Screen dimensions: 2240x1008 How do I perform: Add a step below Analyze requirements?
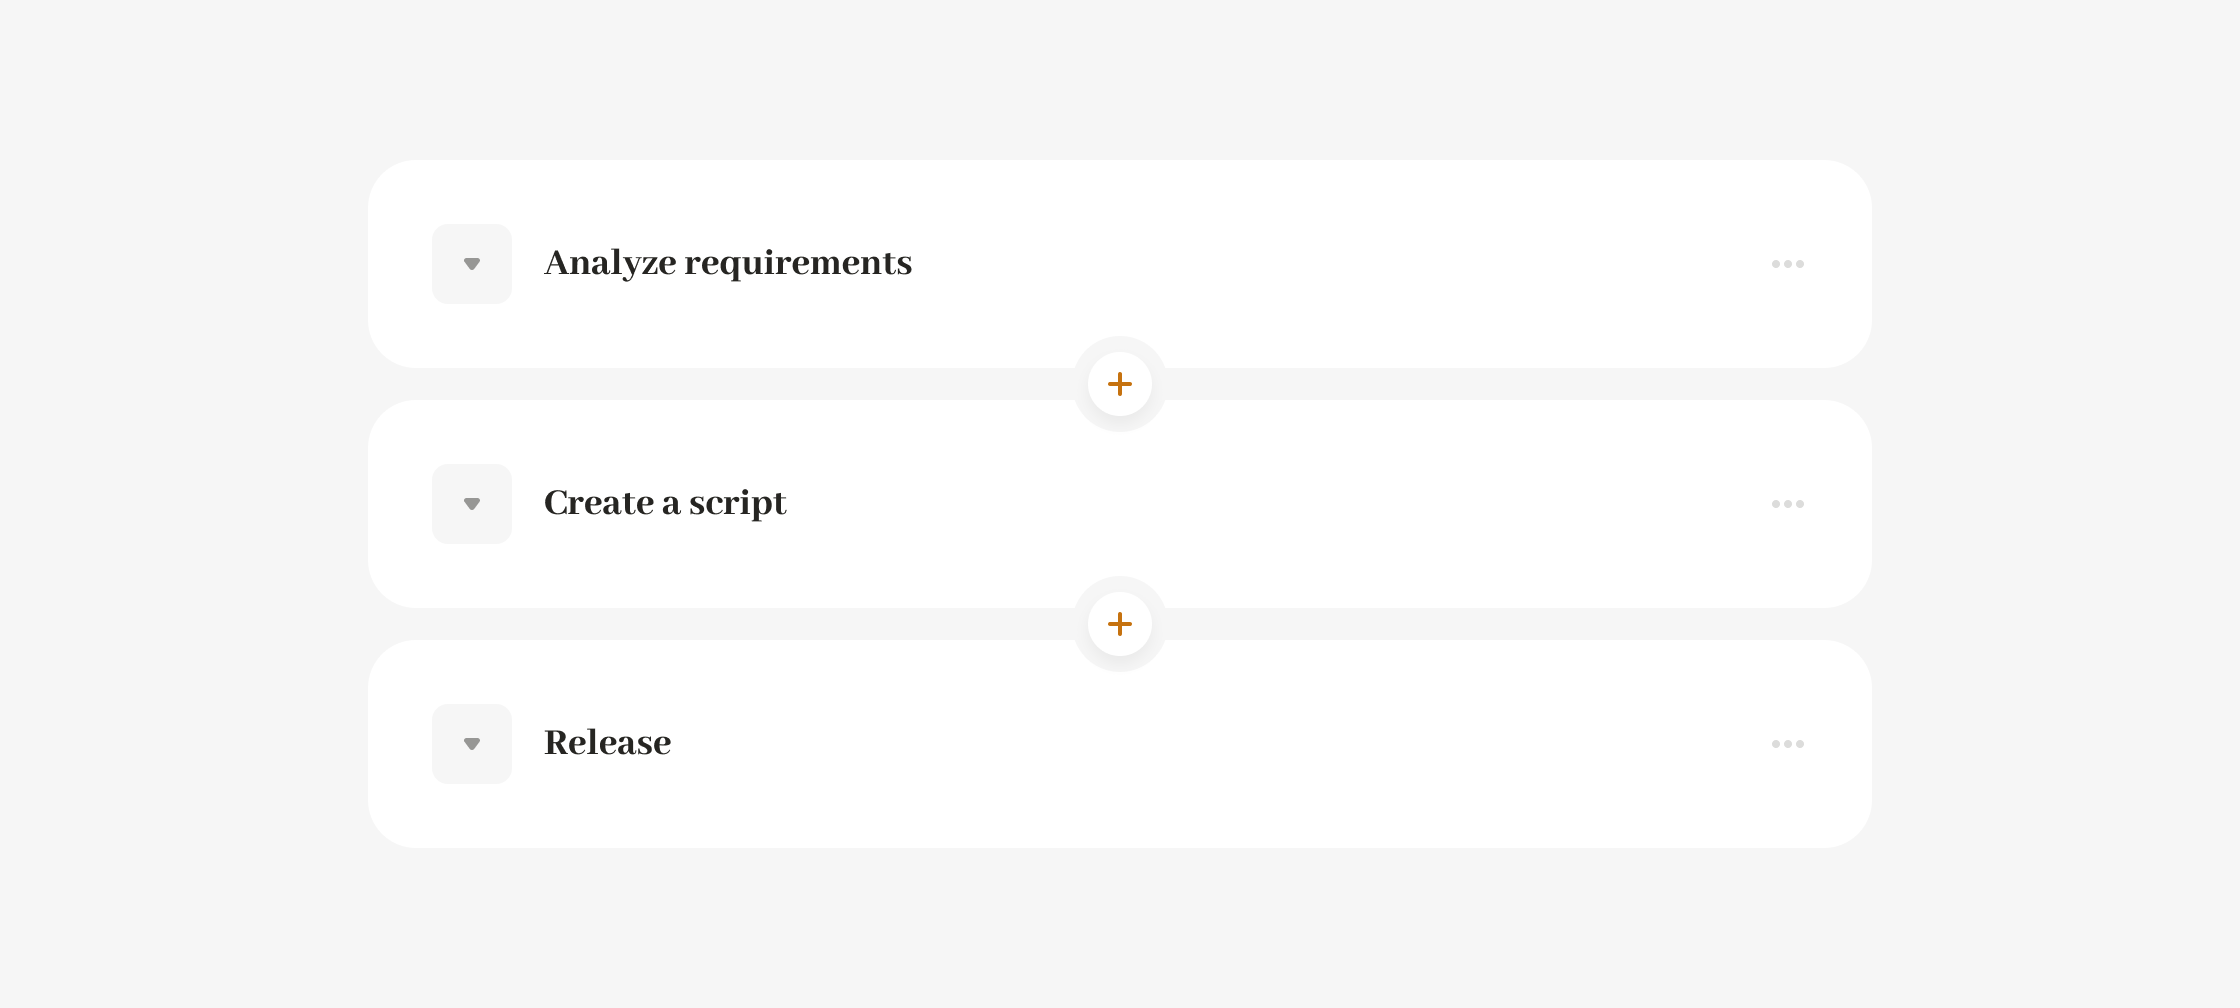coord(1120,384)
